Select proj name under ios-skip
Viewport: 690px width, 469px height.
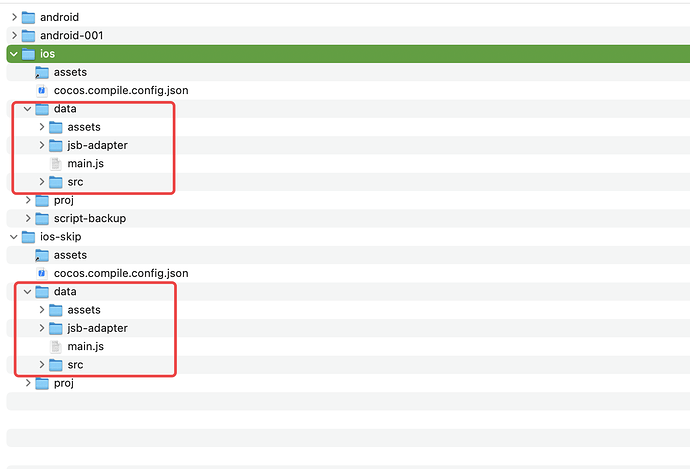(x=64, y=383)
